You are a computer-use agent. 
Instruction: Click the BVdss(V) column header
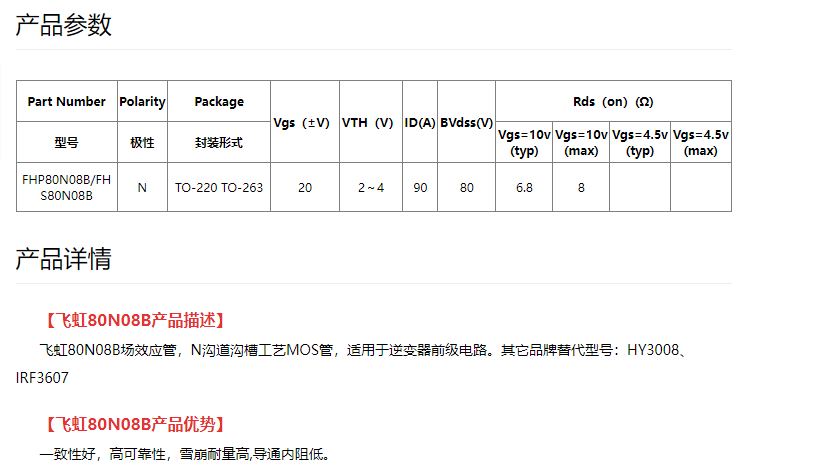pyautogui.click(x=466, y=122)
